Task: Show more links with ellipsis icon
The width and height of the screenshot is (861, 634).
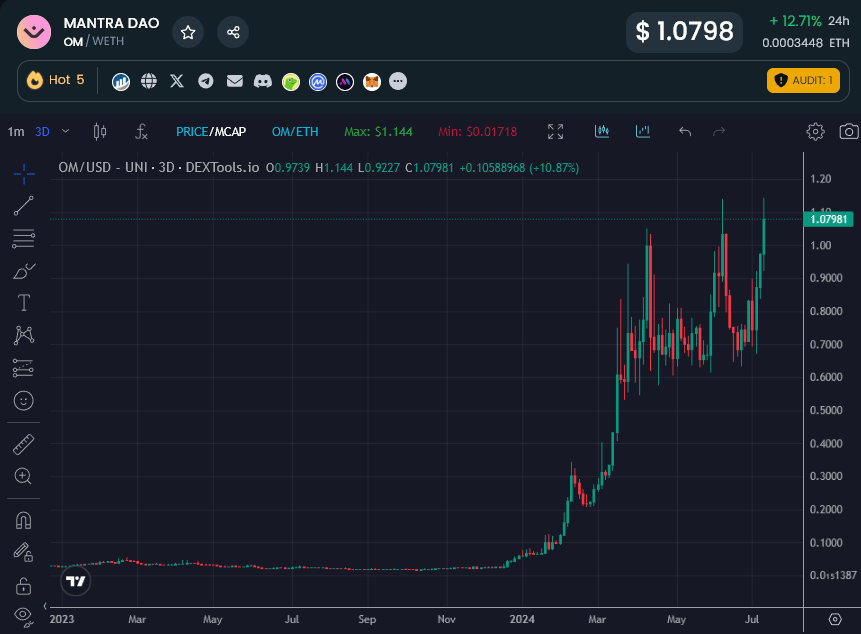Action: point(398,81)
